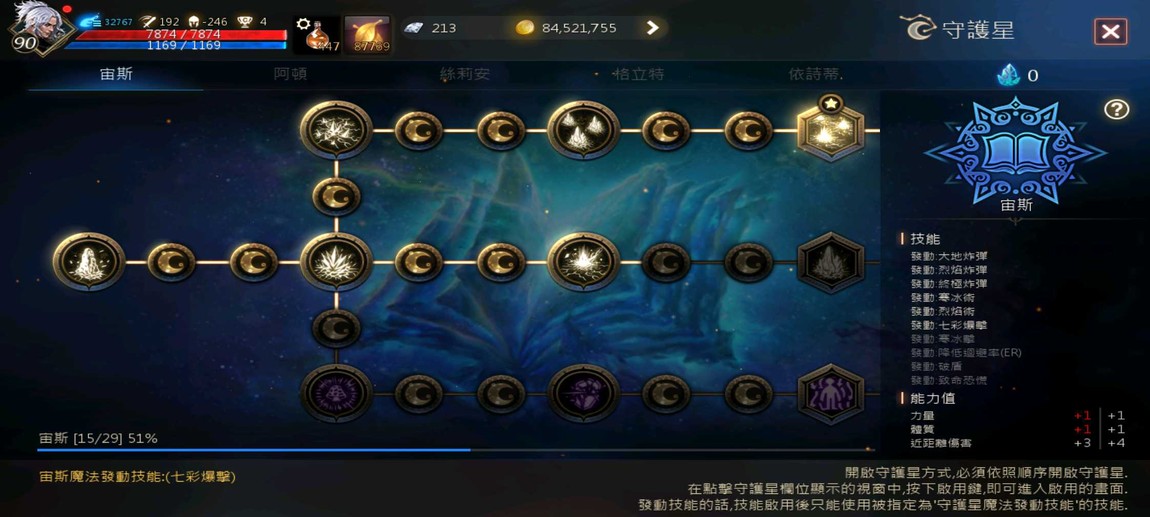
Task: Open the question mark help icon
Action: pos(1116,109)
